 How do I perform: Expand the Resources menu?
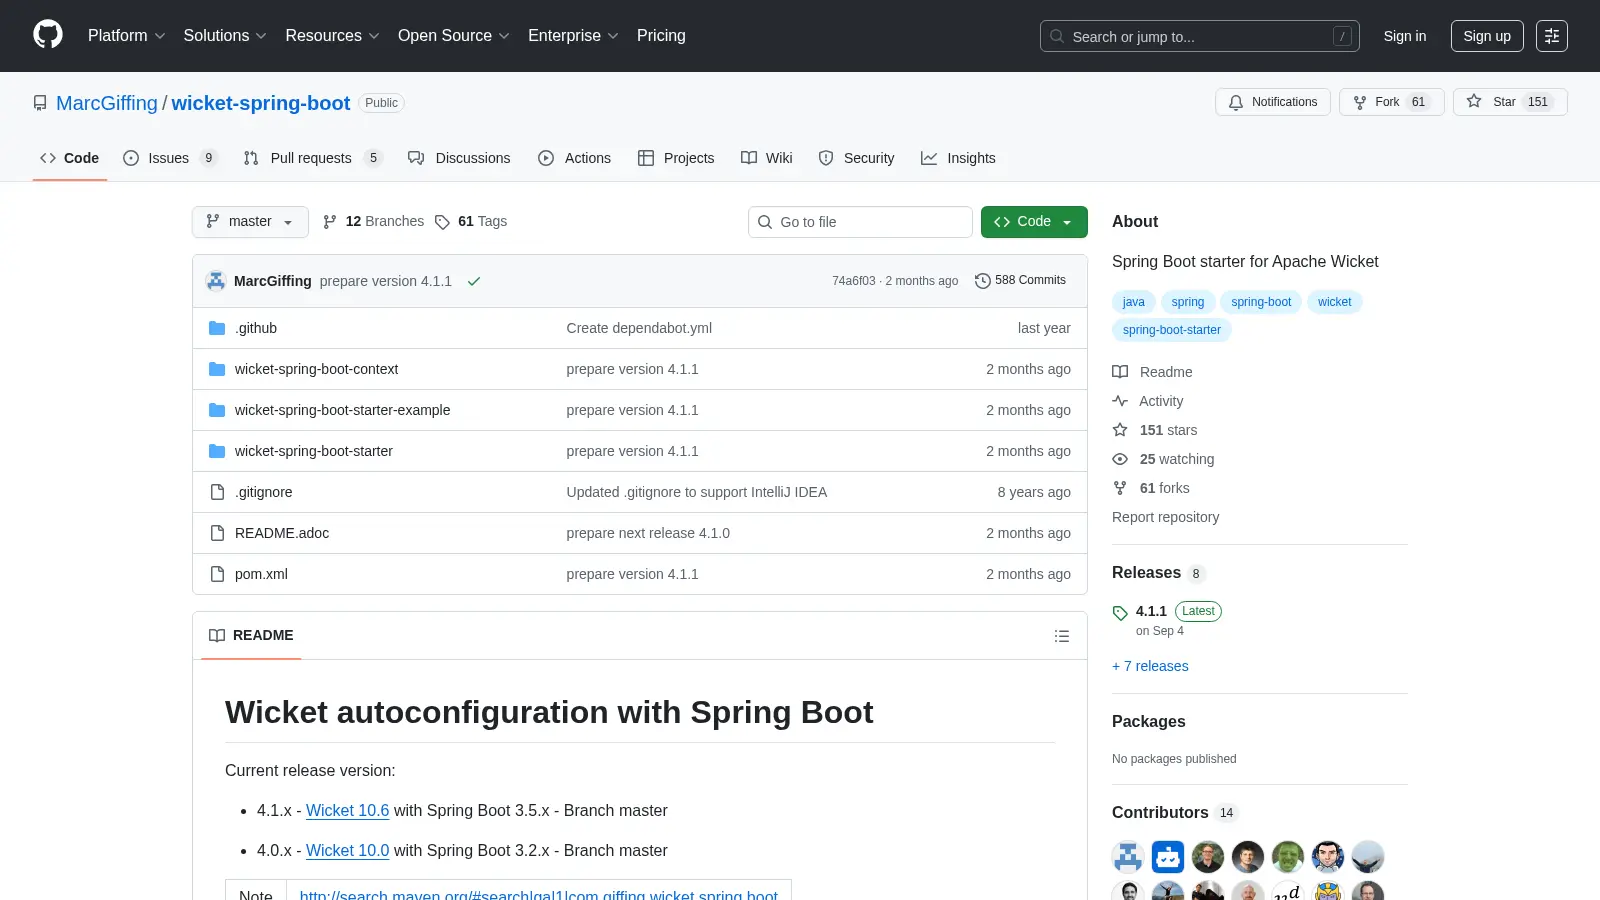pyautogui.click(x=332, y=36)
